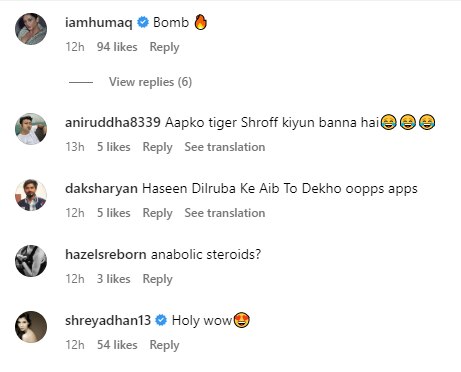Screen dimensions: 461x372
Task: Reply to aniruddha8339's tiger Shroff comment
Action: (158, 147)
